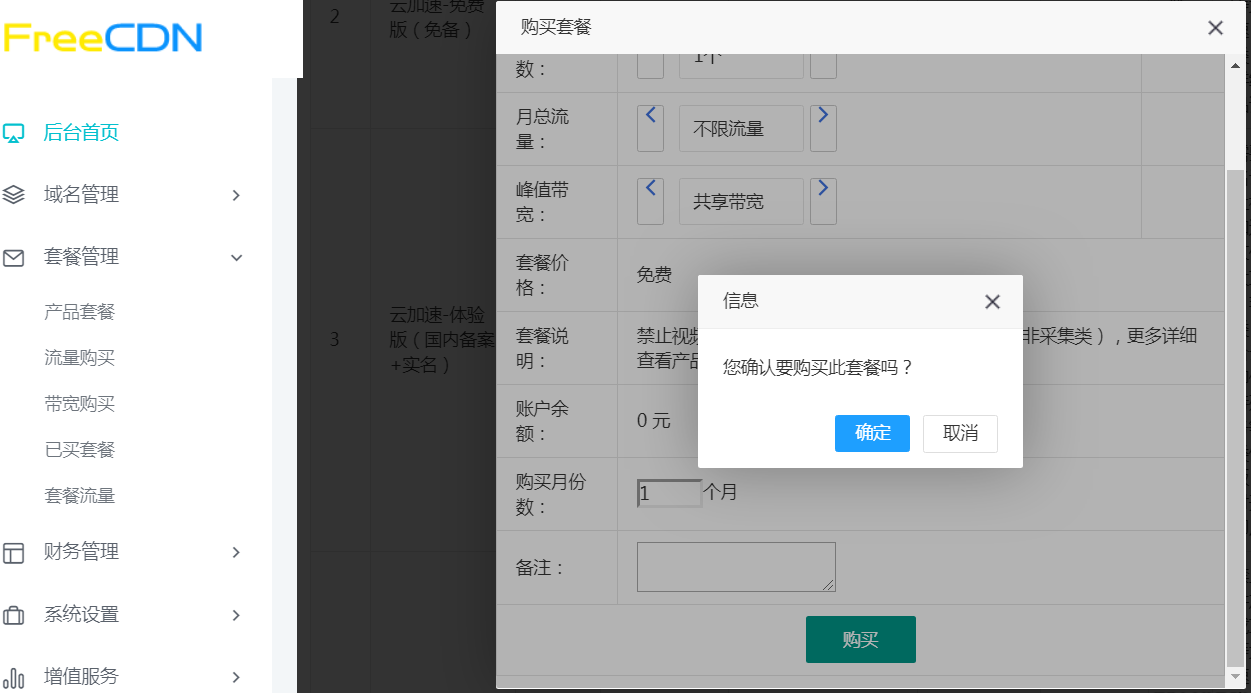
Task: Open the 已买套餐 submenu item
Action: pyautogui.click(x=80, y=450)
